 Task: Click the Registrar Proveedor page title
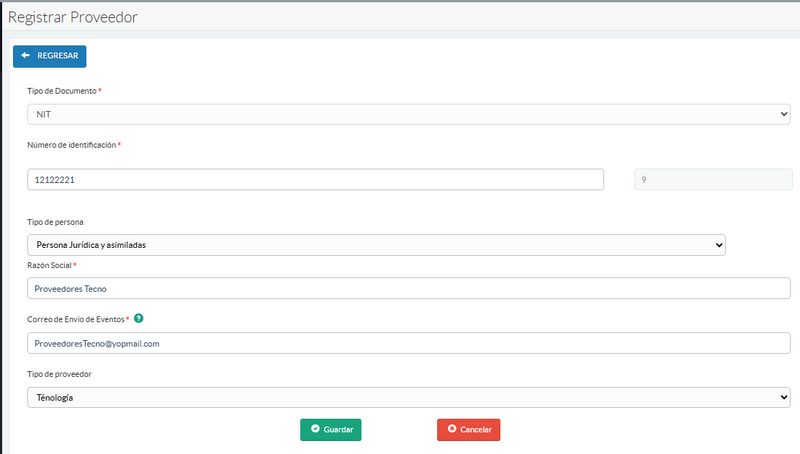73,18
